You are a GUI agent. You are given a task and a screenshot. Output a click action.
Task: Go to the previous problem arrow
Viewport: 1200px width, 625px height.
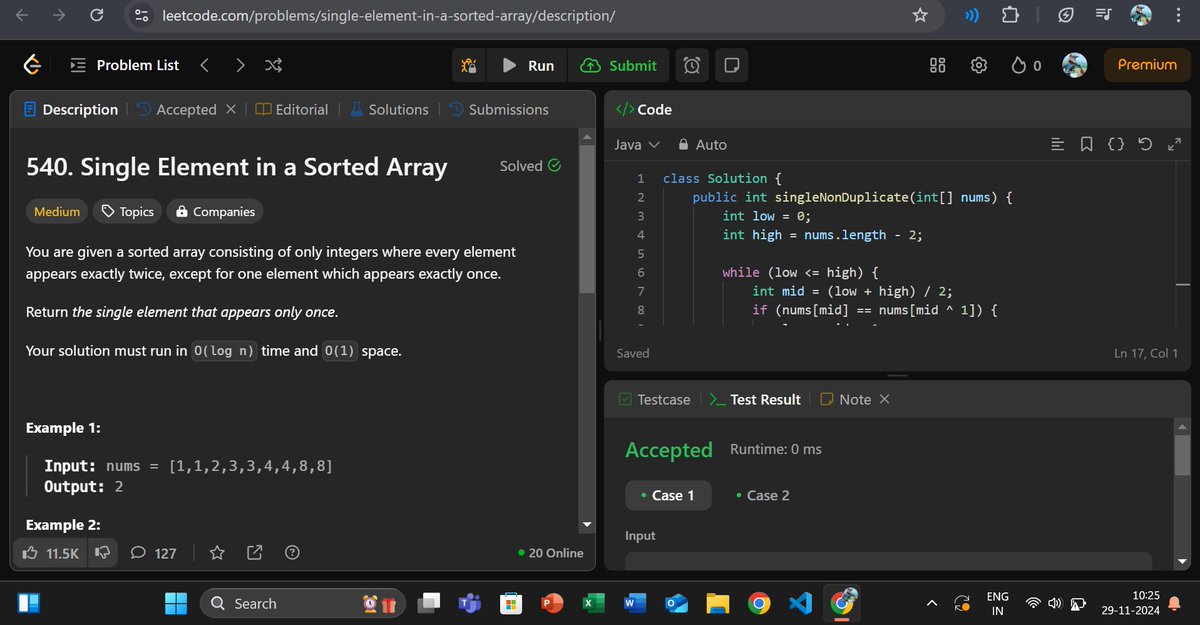tap(204, 65)
